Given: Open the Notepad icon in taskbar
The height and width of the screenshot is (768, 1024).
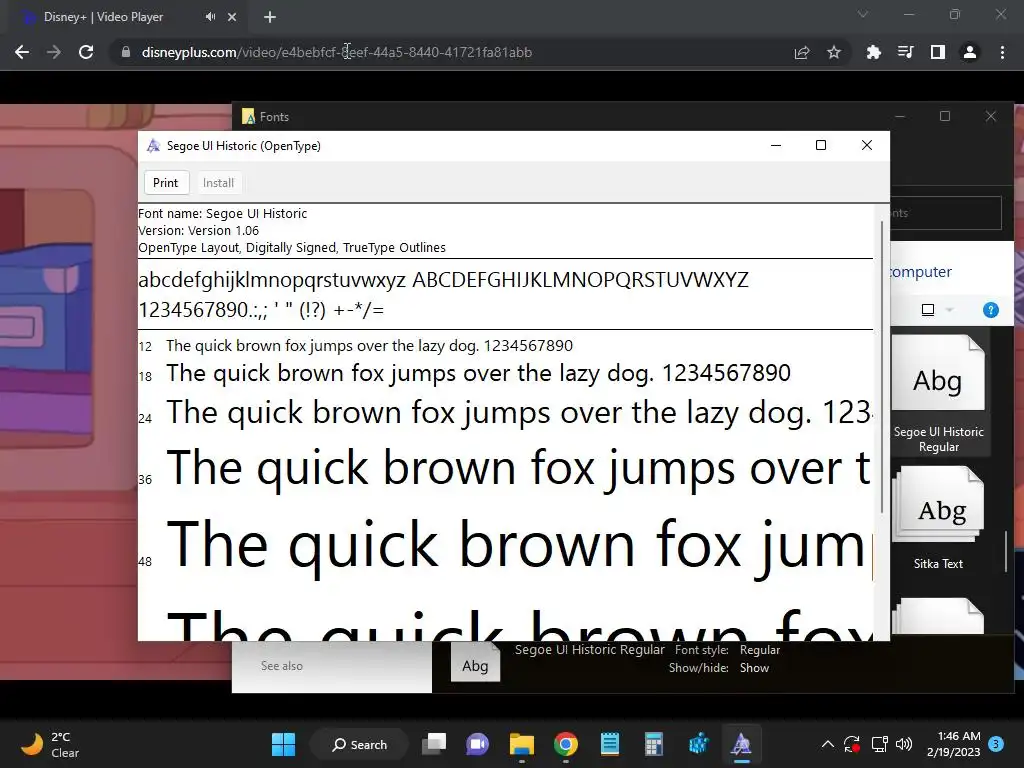Looking at the screenshot, I should tap(610, 744).
